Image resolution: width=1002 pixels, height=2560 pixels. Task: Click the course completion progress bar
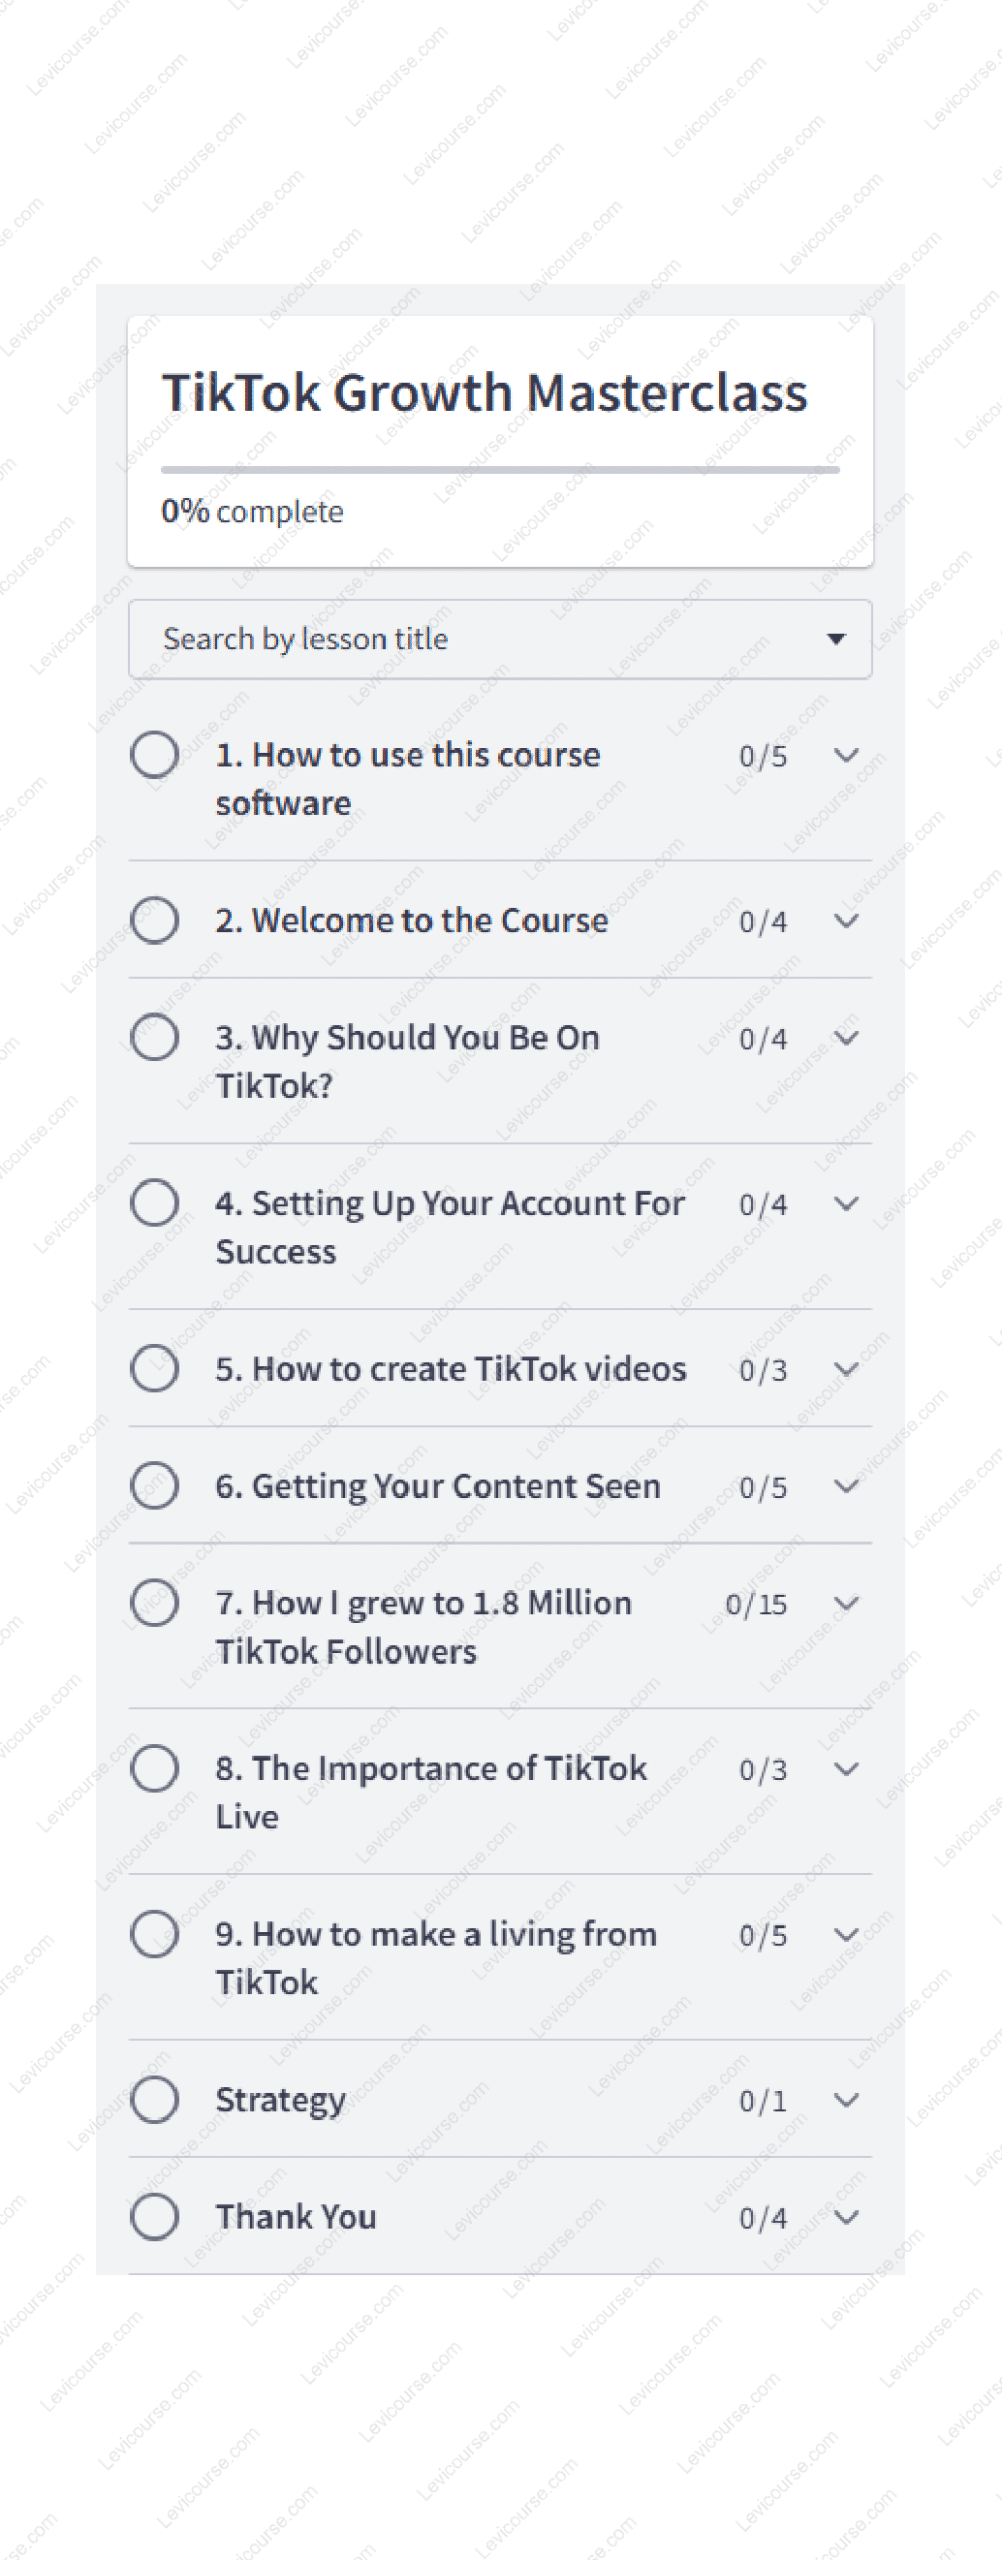click(x=500, y=469)
